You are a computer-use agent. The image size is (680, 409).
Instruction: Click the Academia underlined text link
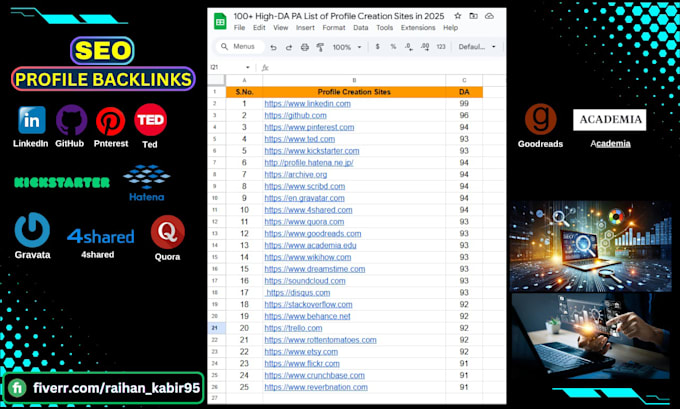point(610,144)
